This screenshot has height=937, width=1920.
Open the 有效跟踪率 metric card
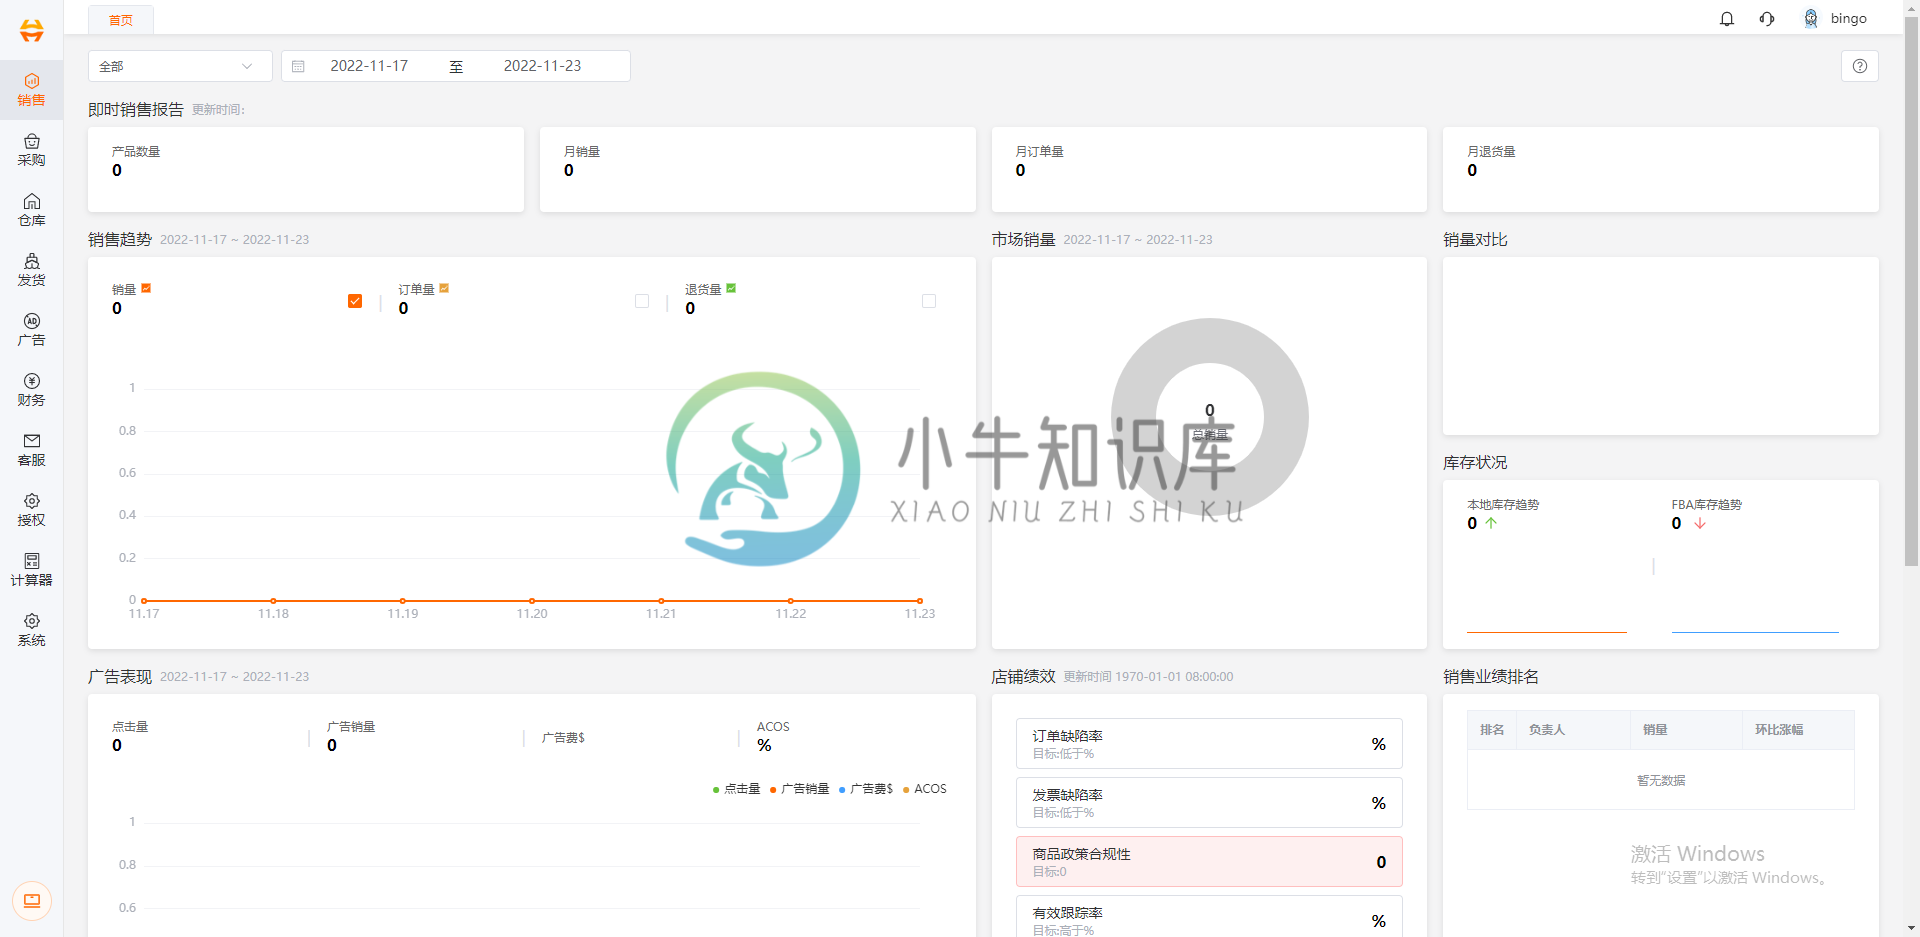pos(1209,918)
